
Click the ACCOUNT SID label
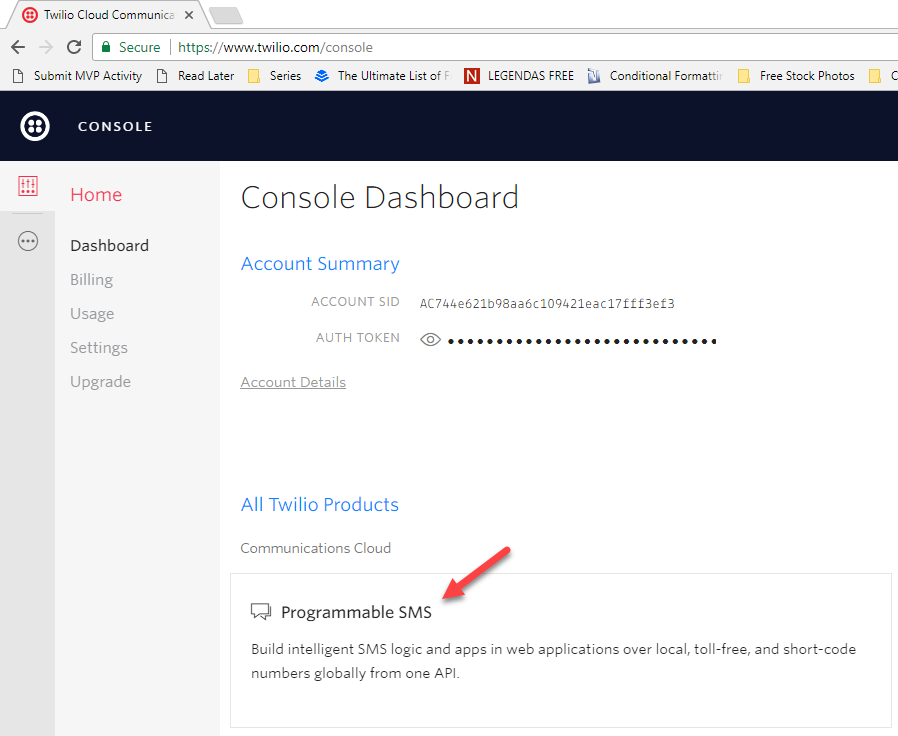click(355, 302)
